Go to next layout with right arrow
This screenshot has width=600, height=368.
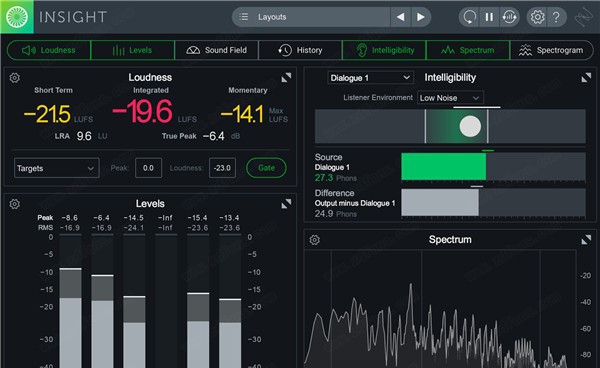(x=421, y=17)
